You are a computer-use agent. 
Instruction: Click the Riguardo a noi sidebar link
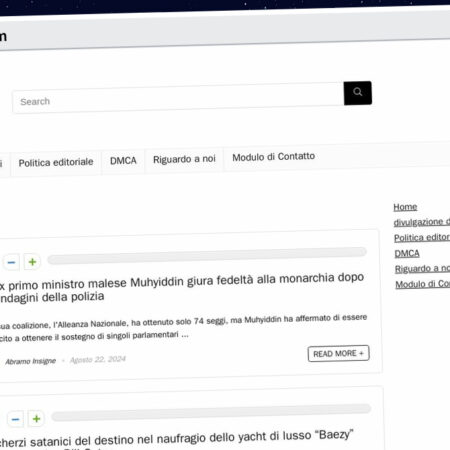click(422, 269)
